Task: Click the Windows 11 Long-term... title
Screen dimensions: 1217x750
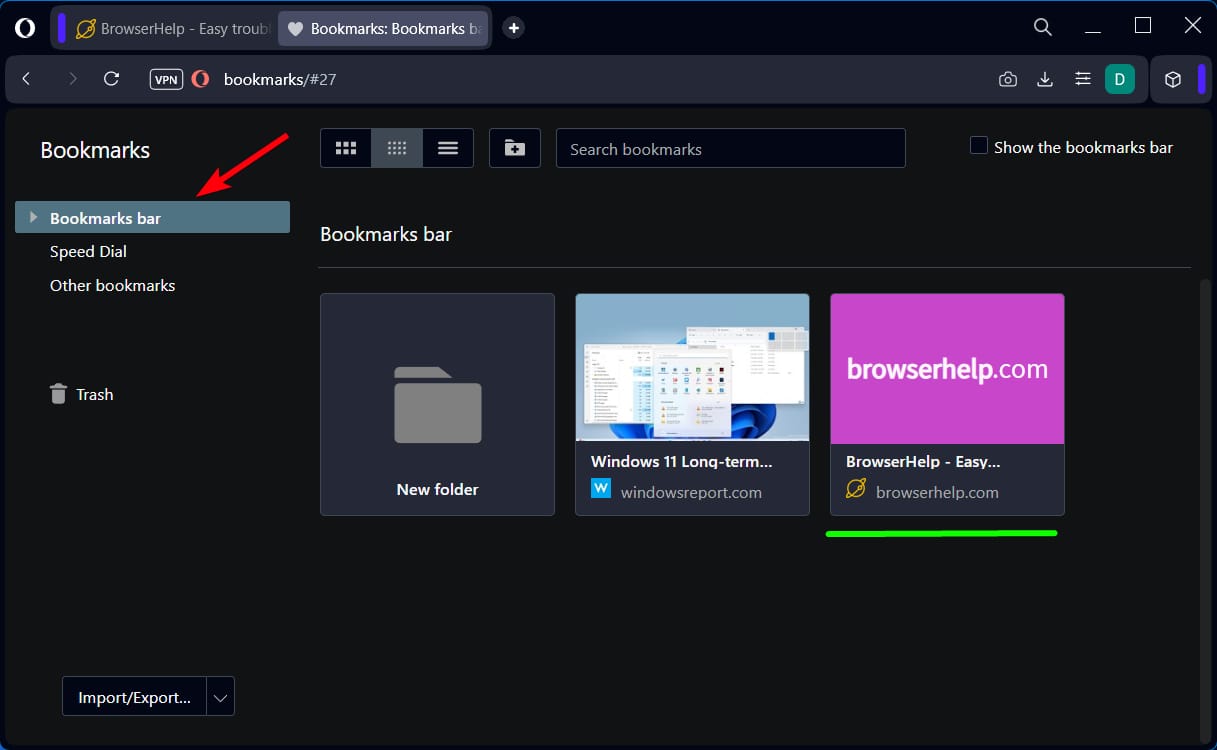Action: click(682, 462)
